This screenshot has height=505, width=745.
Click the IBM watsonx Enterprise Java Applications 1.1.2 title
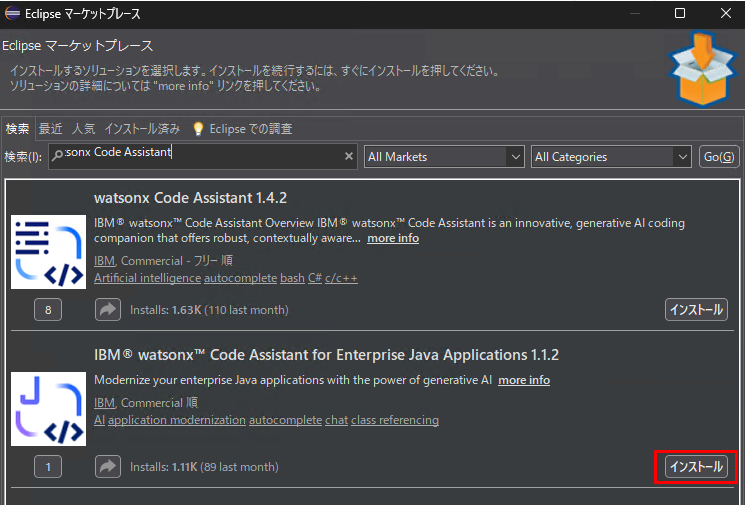[x=326, y=355]
